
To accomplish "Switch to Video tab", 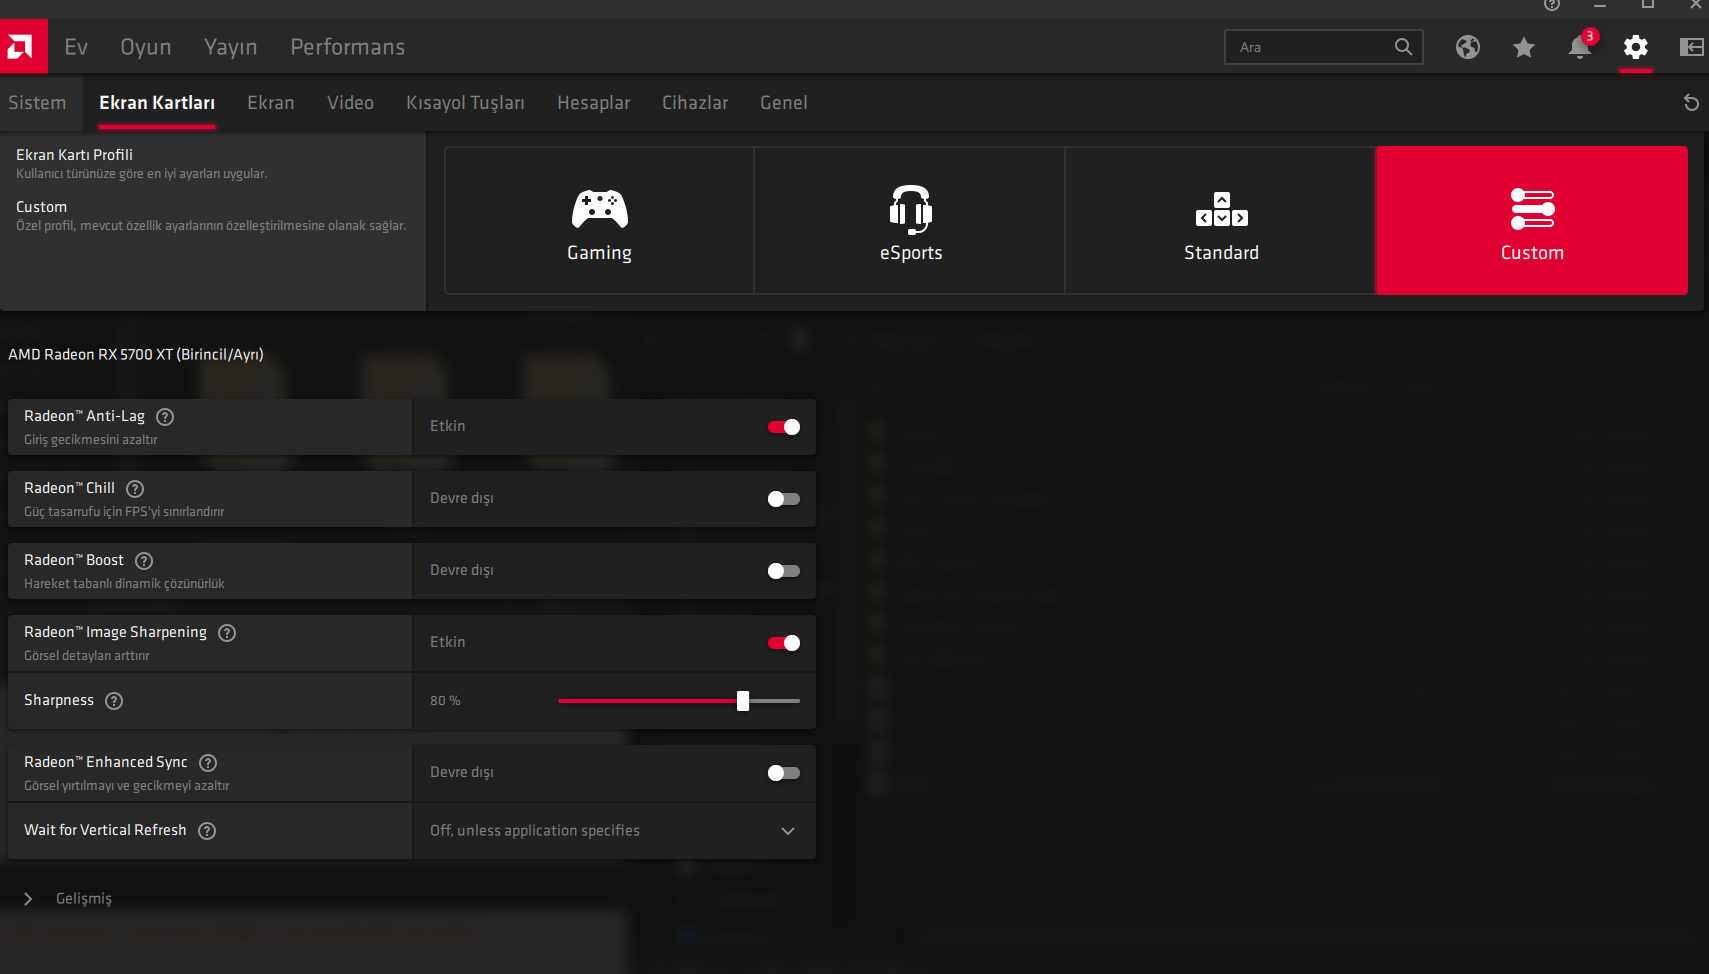I will (350, 103).
